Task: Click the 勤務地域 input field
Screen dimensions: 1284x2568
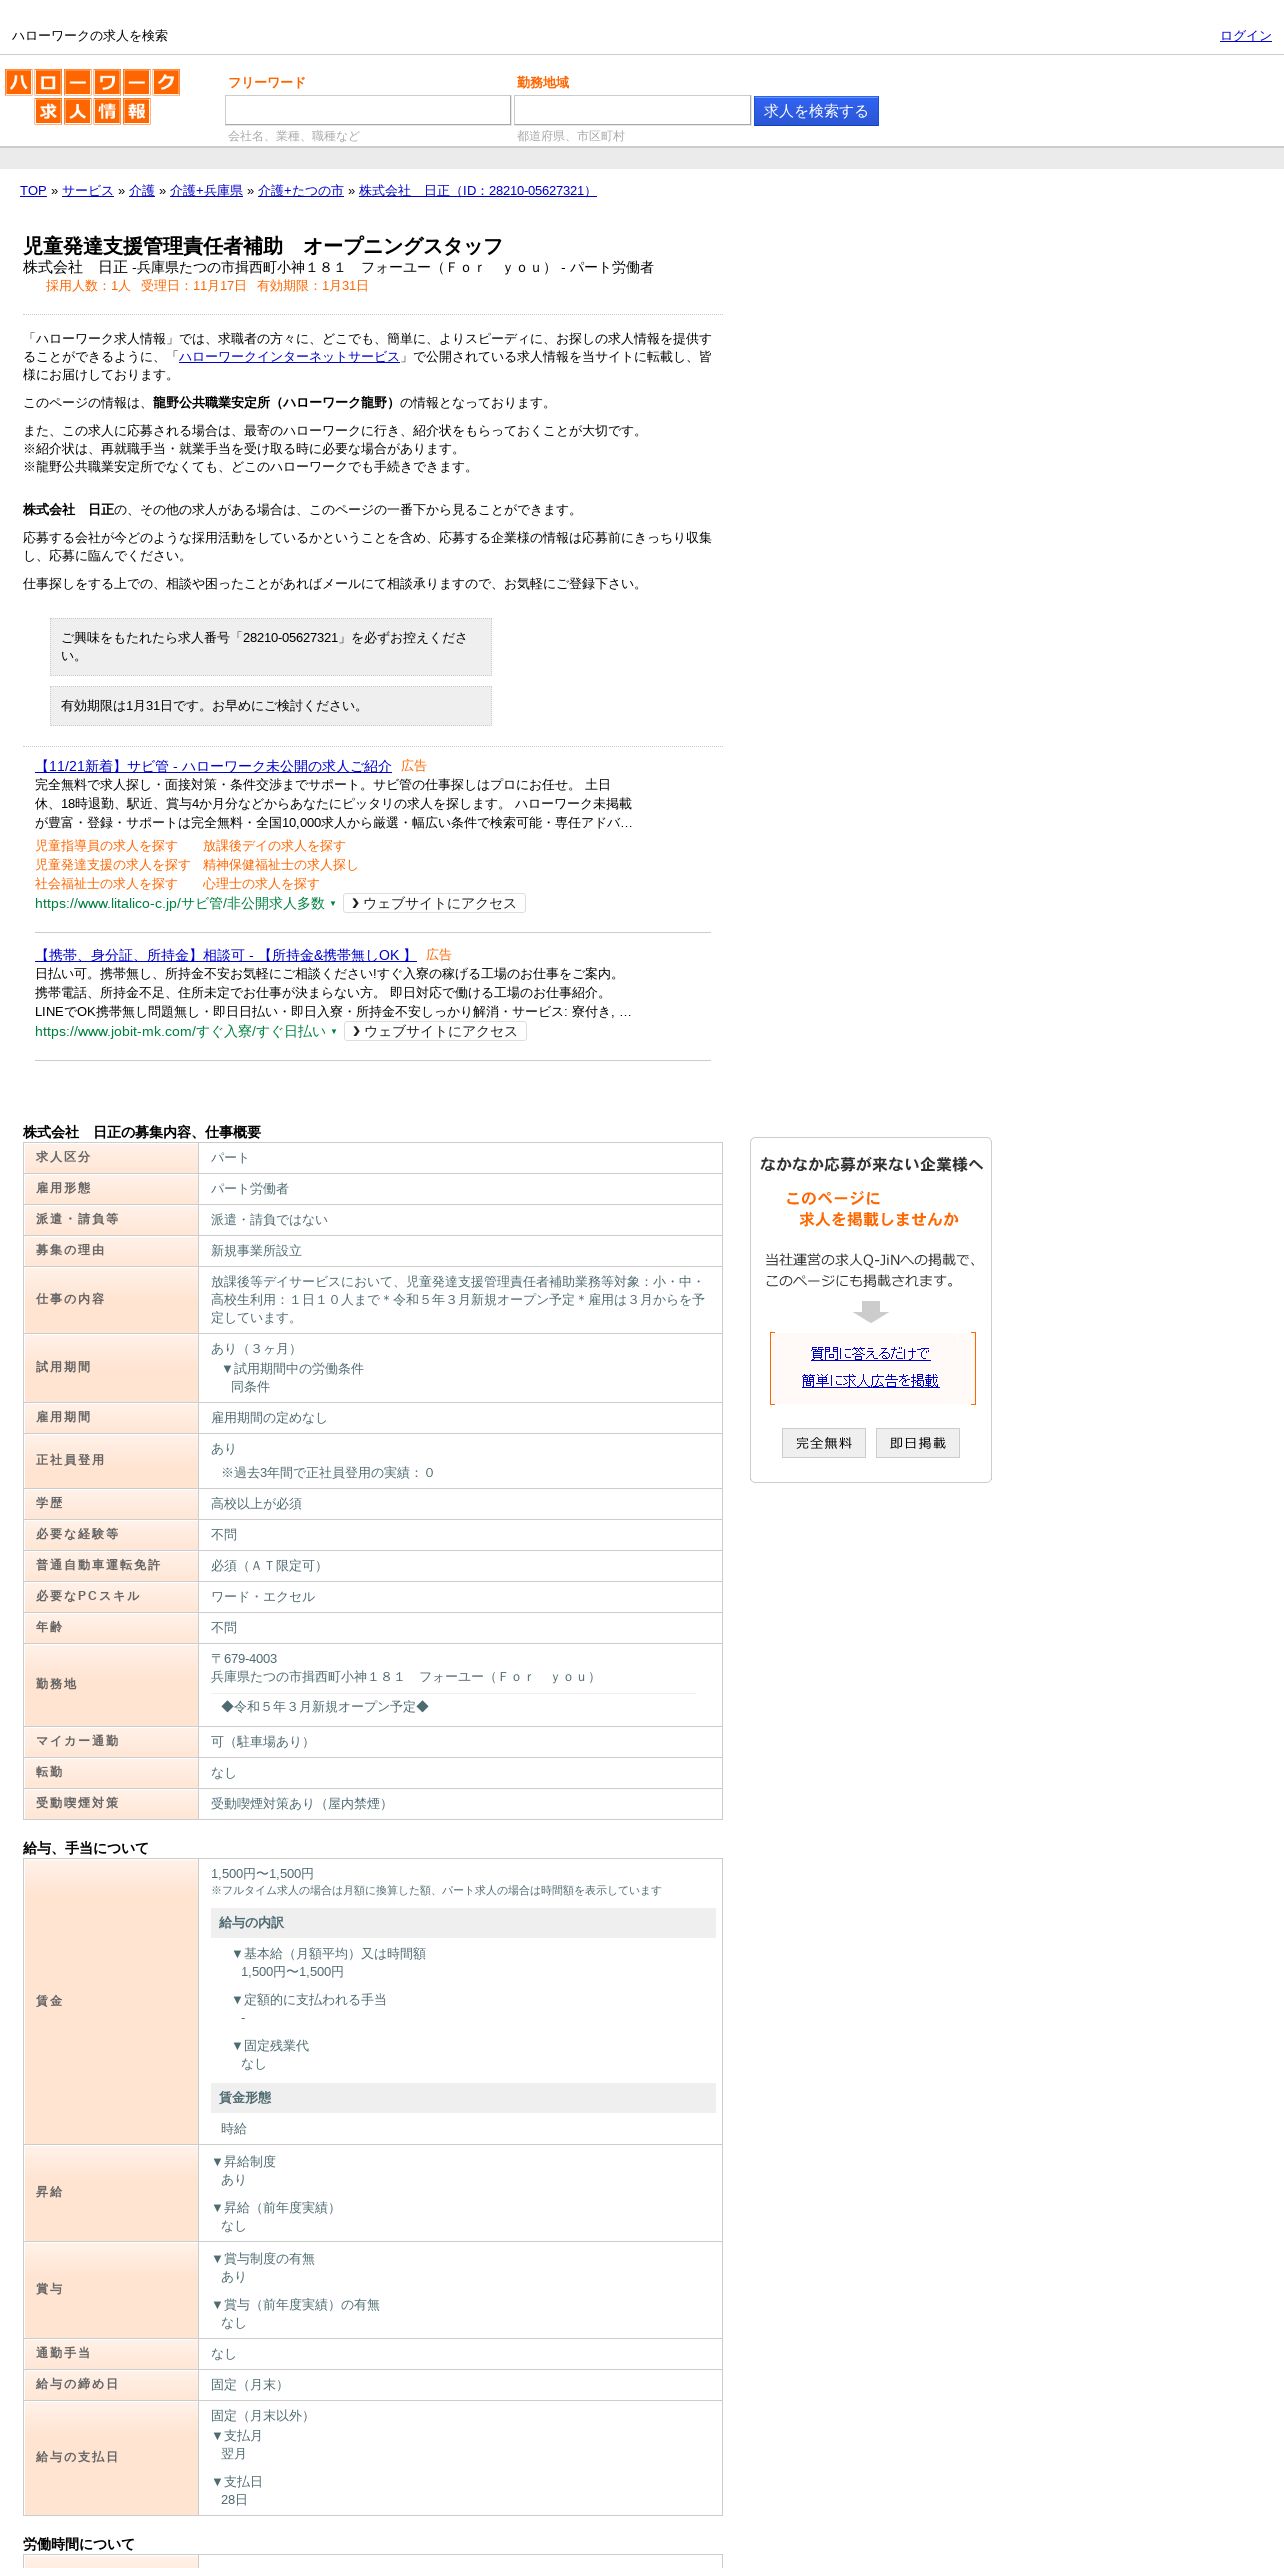Action: (x=632, y=110)
